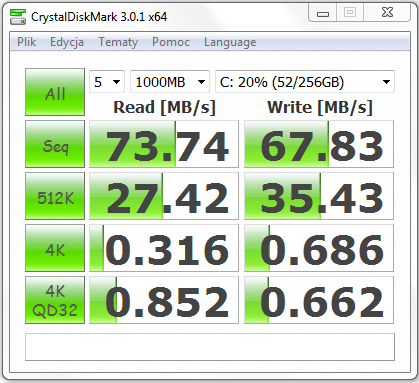Click the Seq read result 73.74
This screenshot has height=383, width=419.
pyautogui.click(x=164, y=144)
